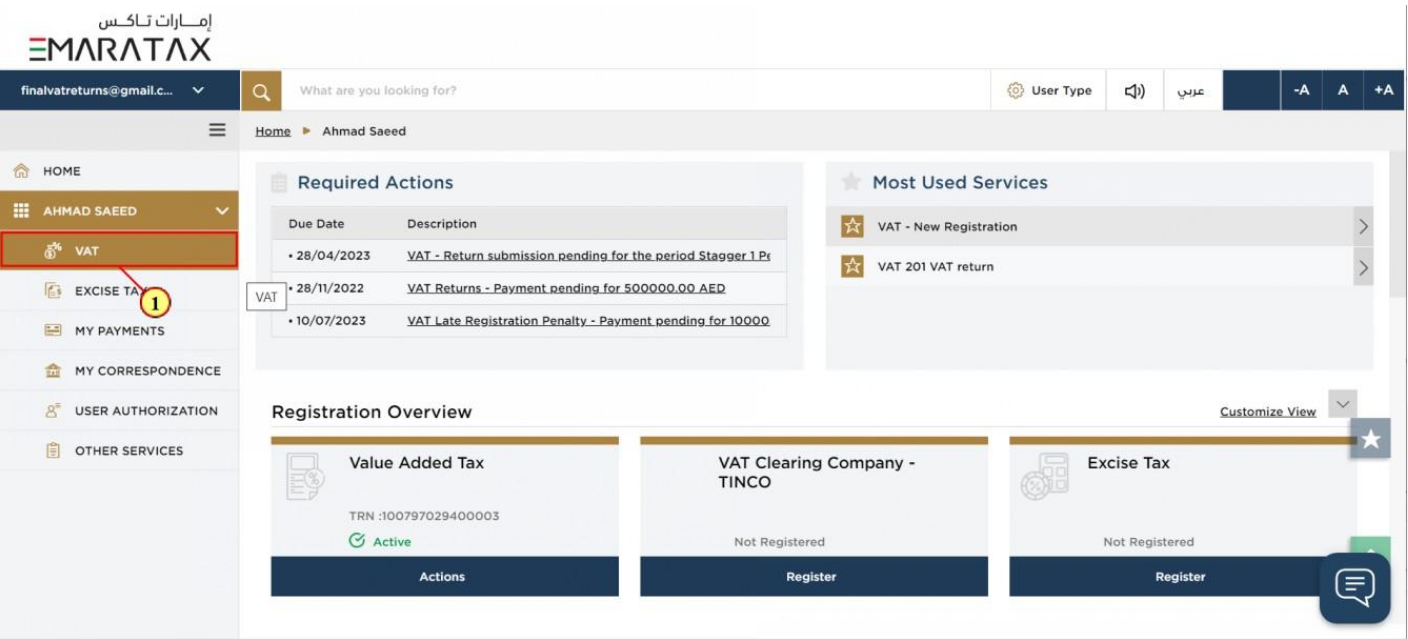Click Register on VAT Clearing Company card

click(814, 577)
